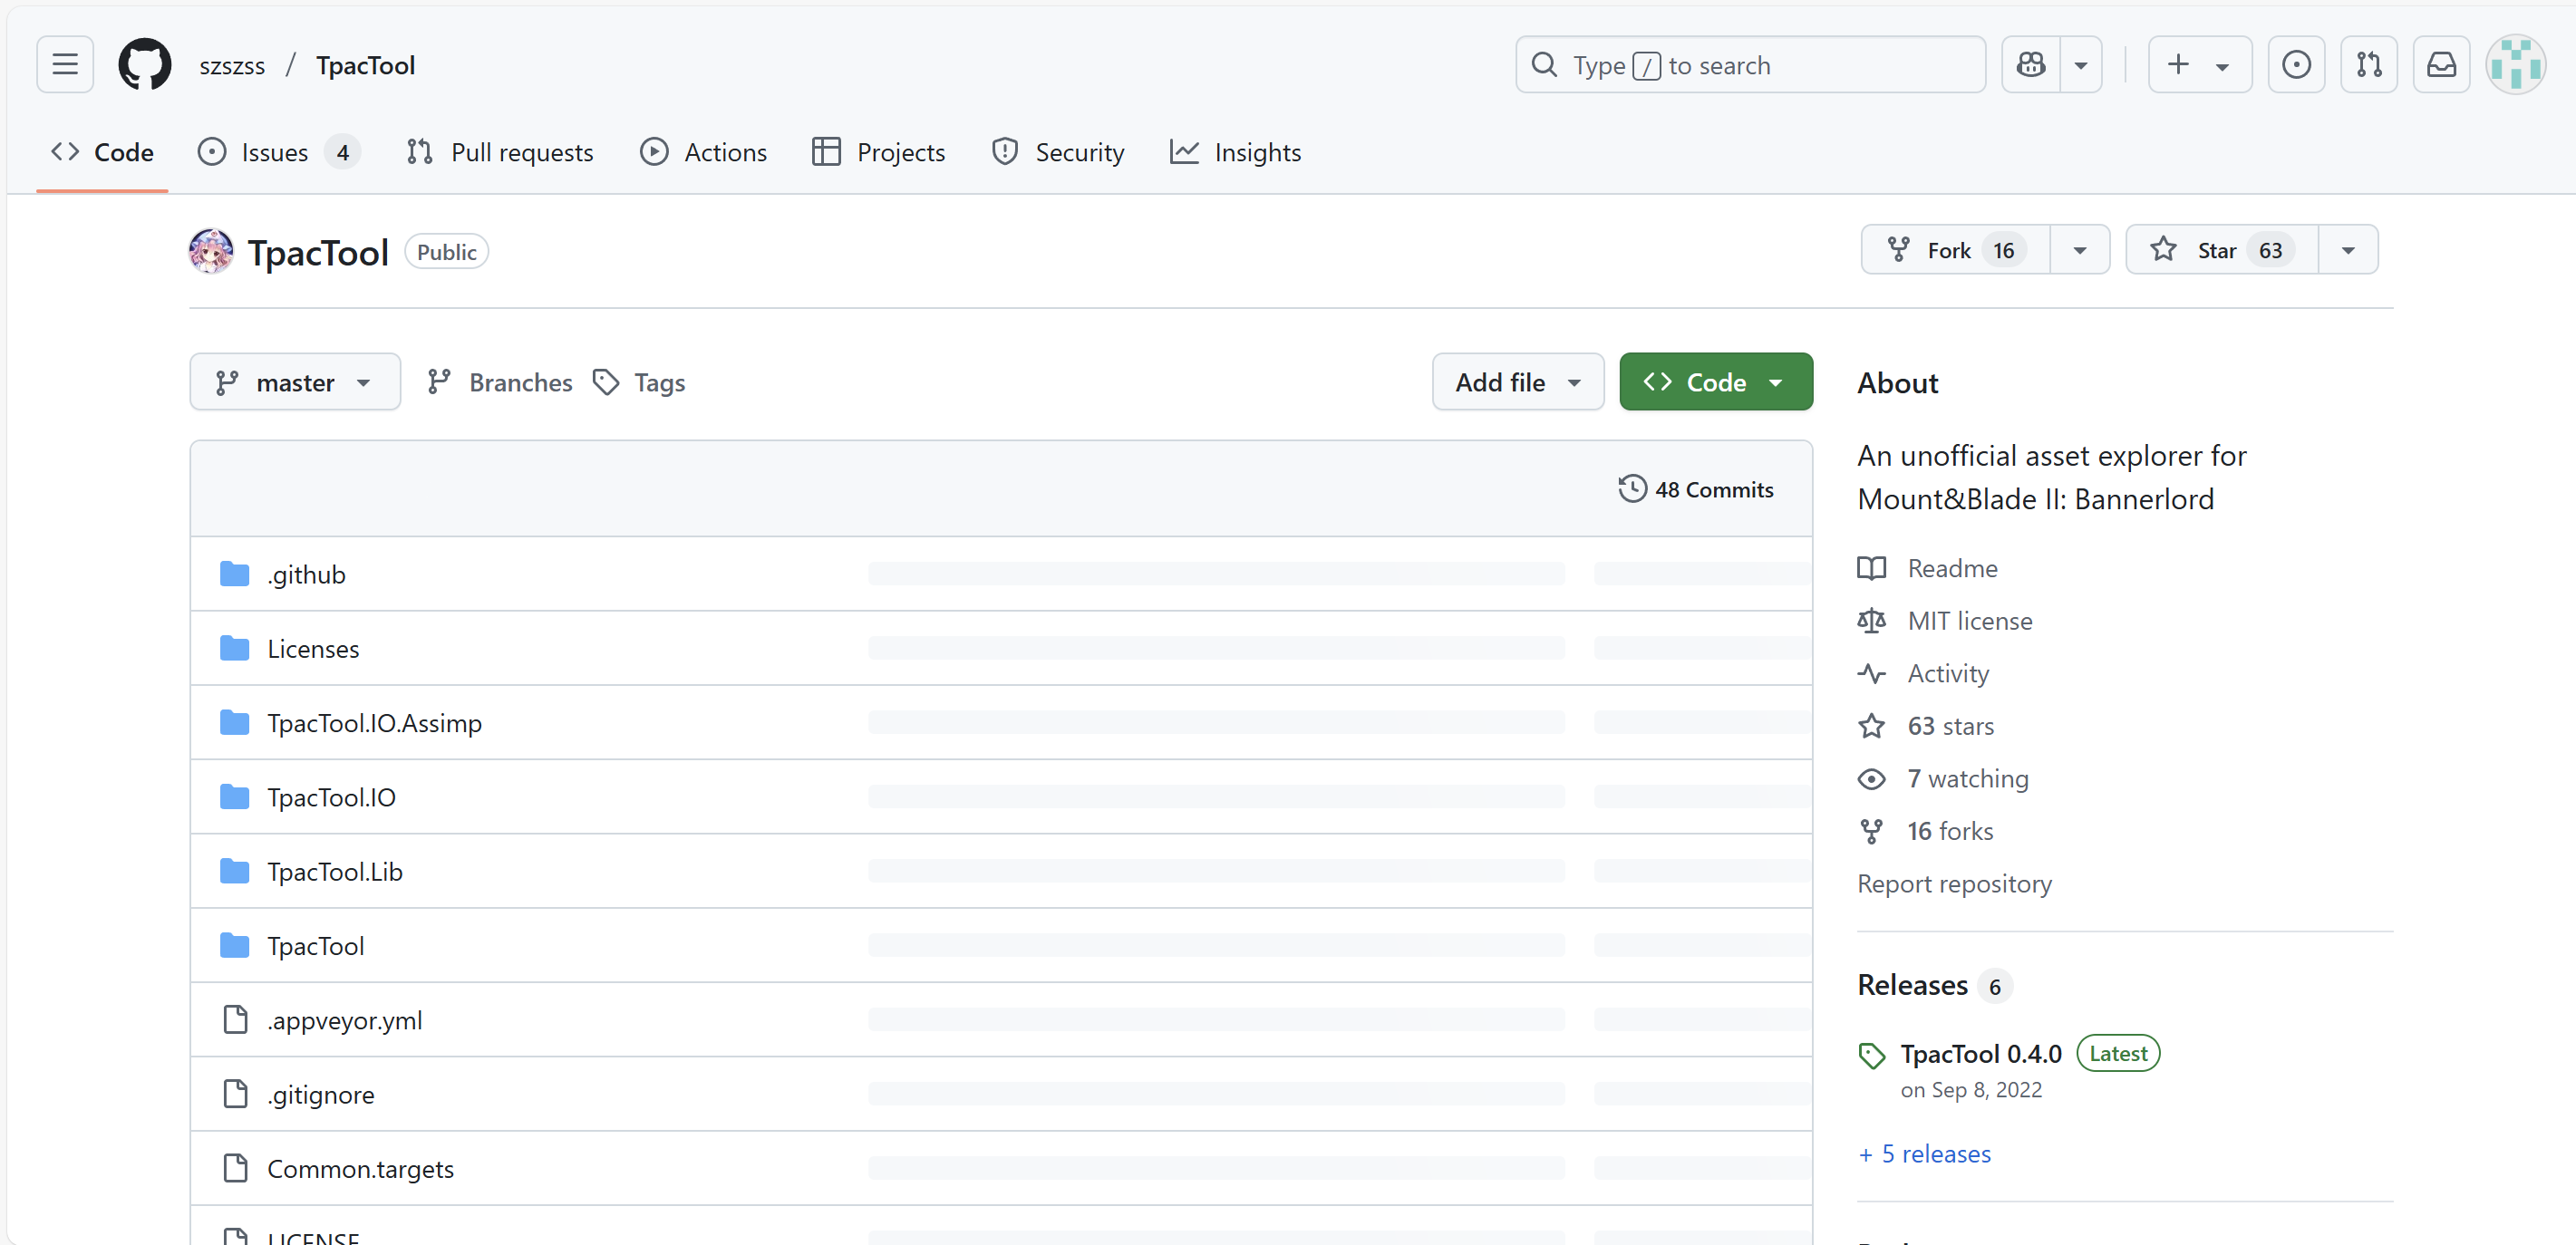This screenshot has width=2576, height=1245.
Task: Click the user profile avatar
Action: pyautogui.click(x=2515, y=65)
